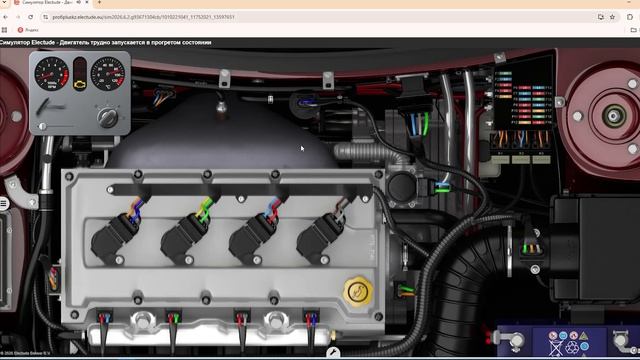Click the green F1 fuse
Screen dimensions: 640x360
505,74
